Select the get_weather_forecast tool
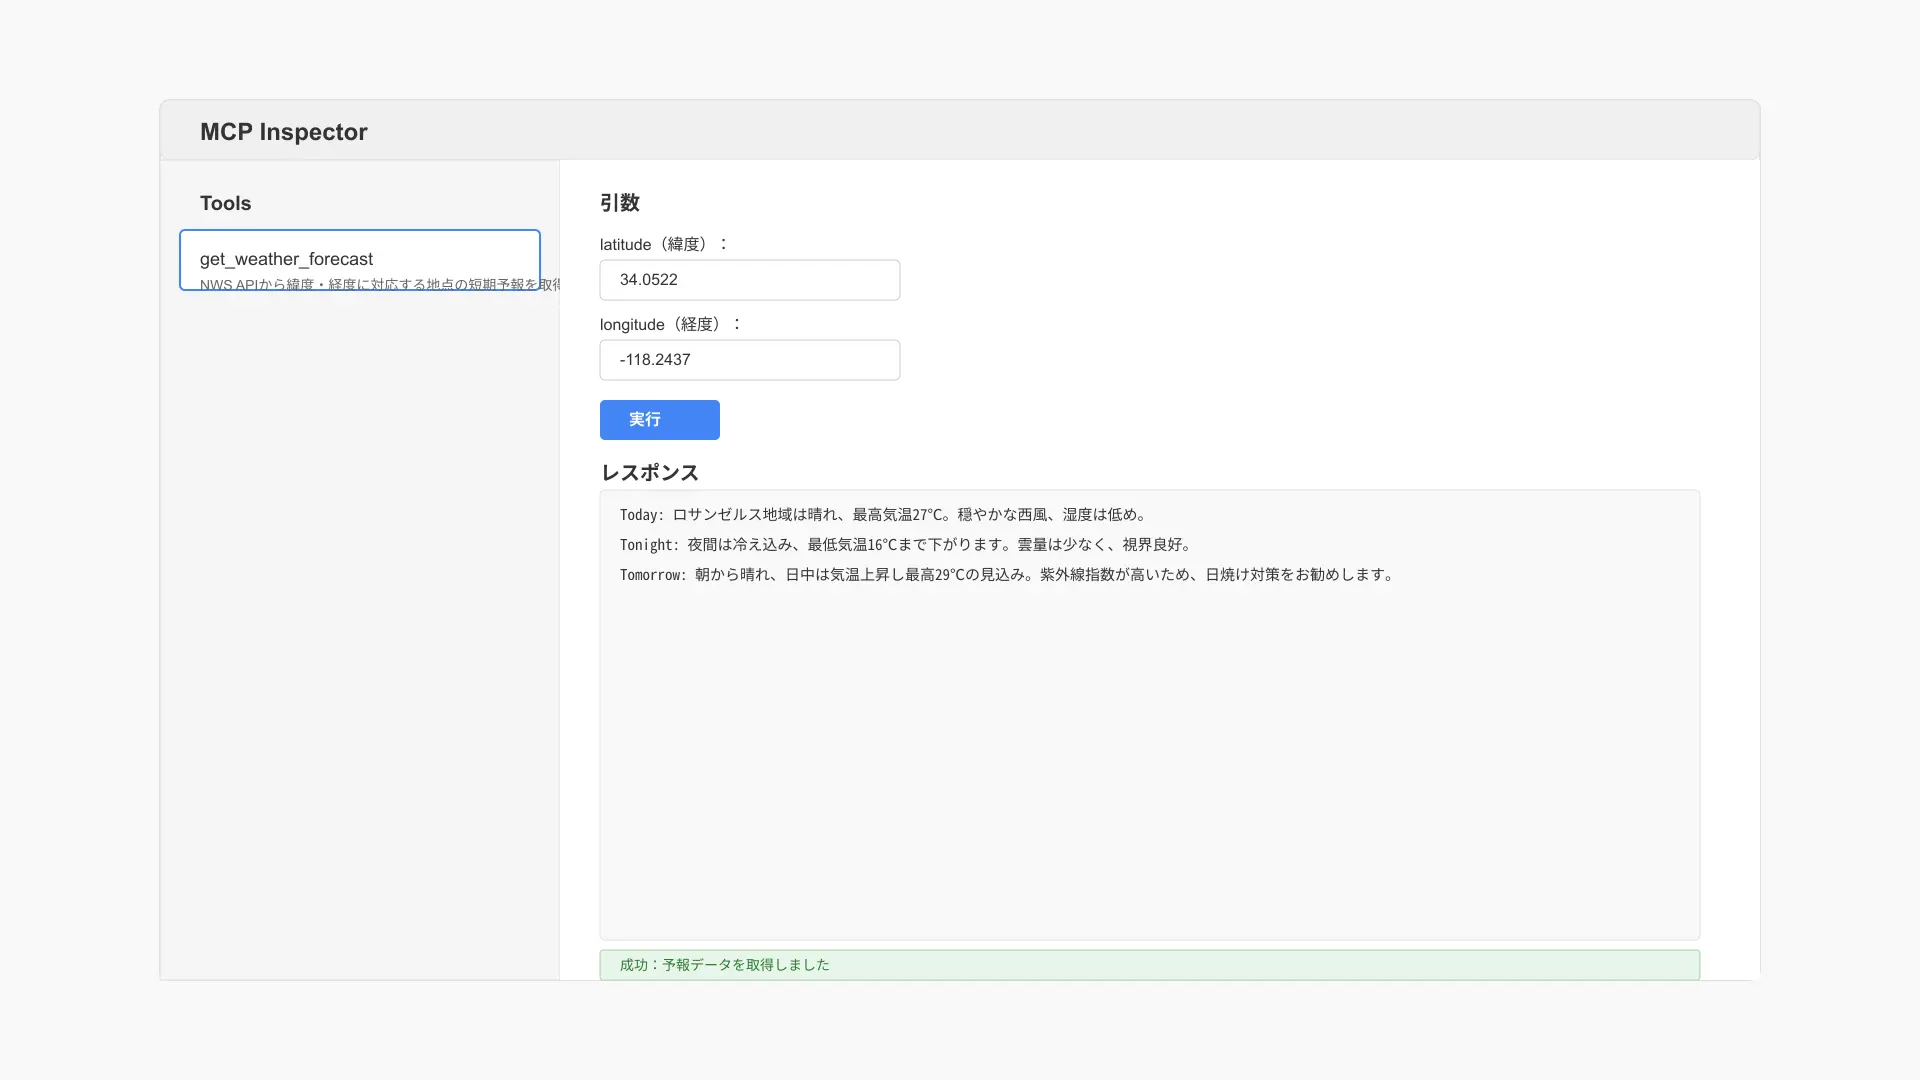1920x1080 pixels. 360,260
